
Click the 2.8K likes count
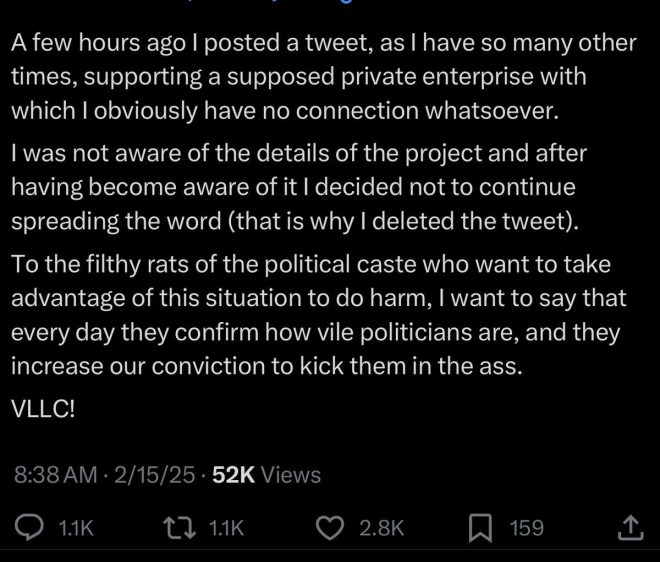click(x=381, y=528)
